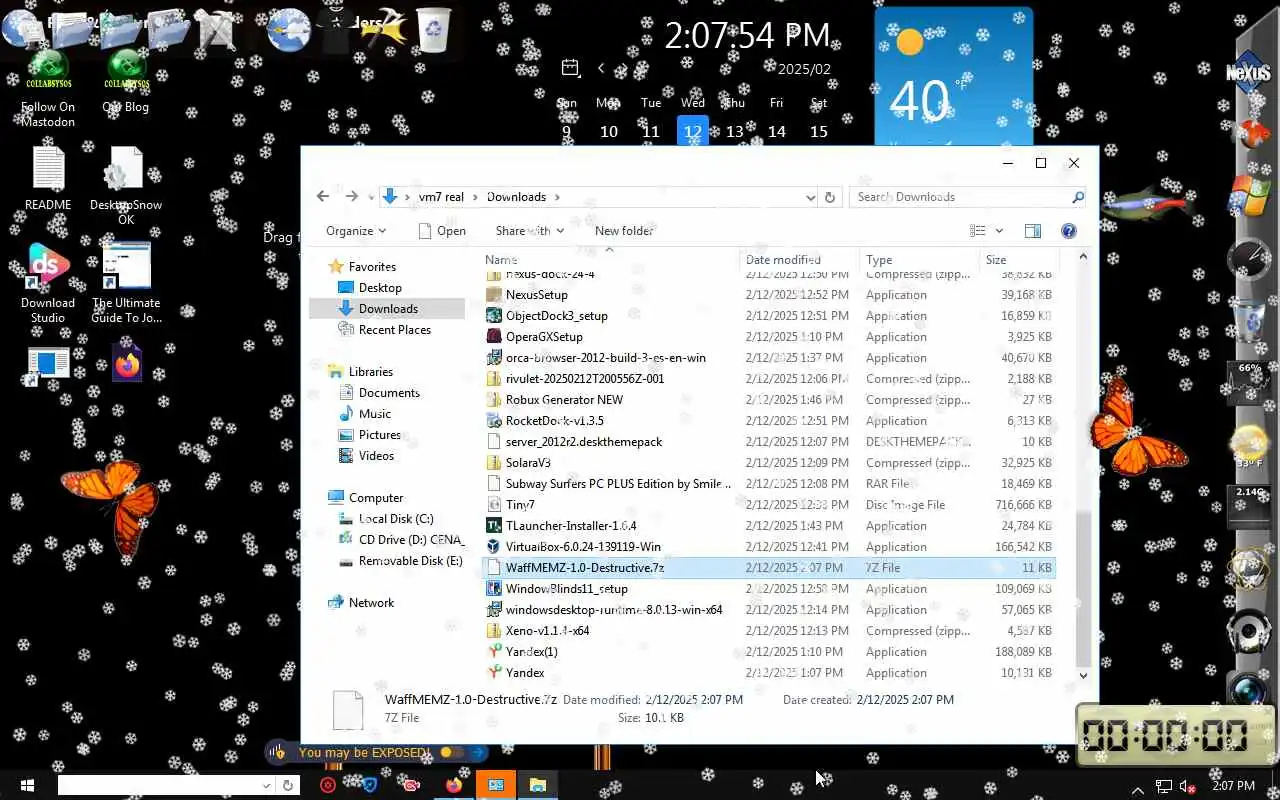Click the red circle taskbar icon
Screen dimensions: 1280x800
328,785
